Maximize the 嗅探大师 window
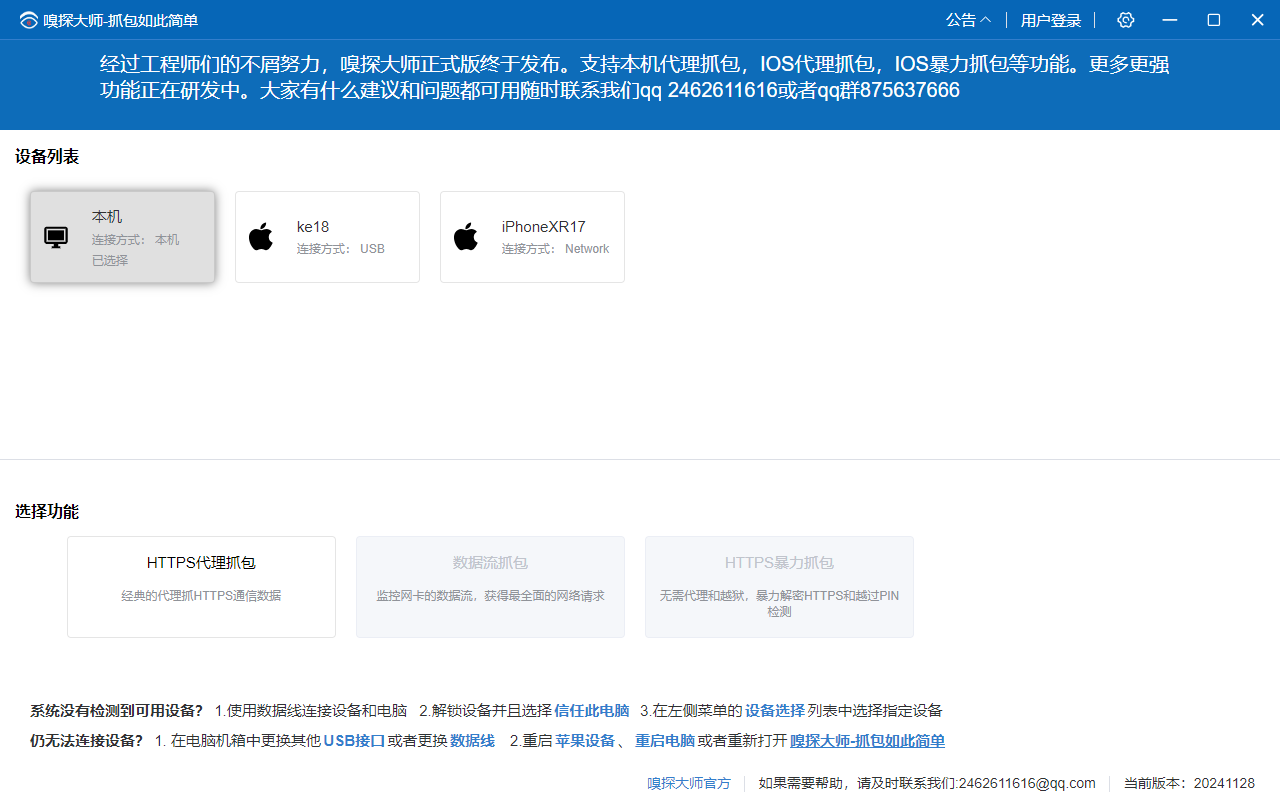This screenshot has height=800, width=1280. click(1213, 20)
